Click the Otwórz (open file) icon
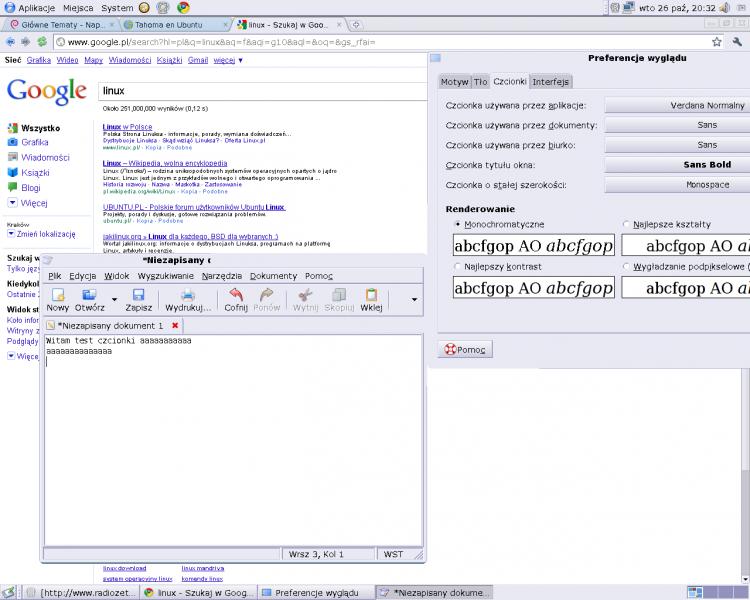Image resolution: width=750 pixels, height=600 pixels. coord(89,296)
